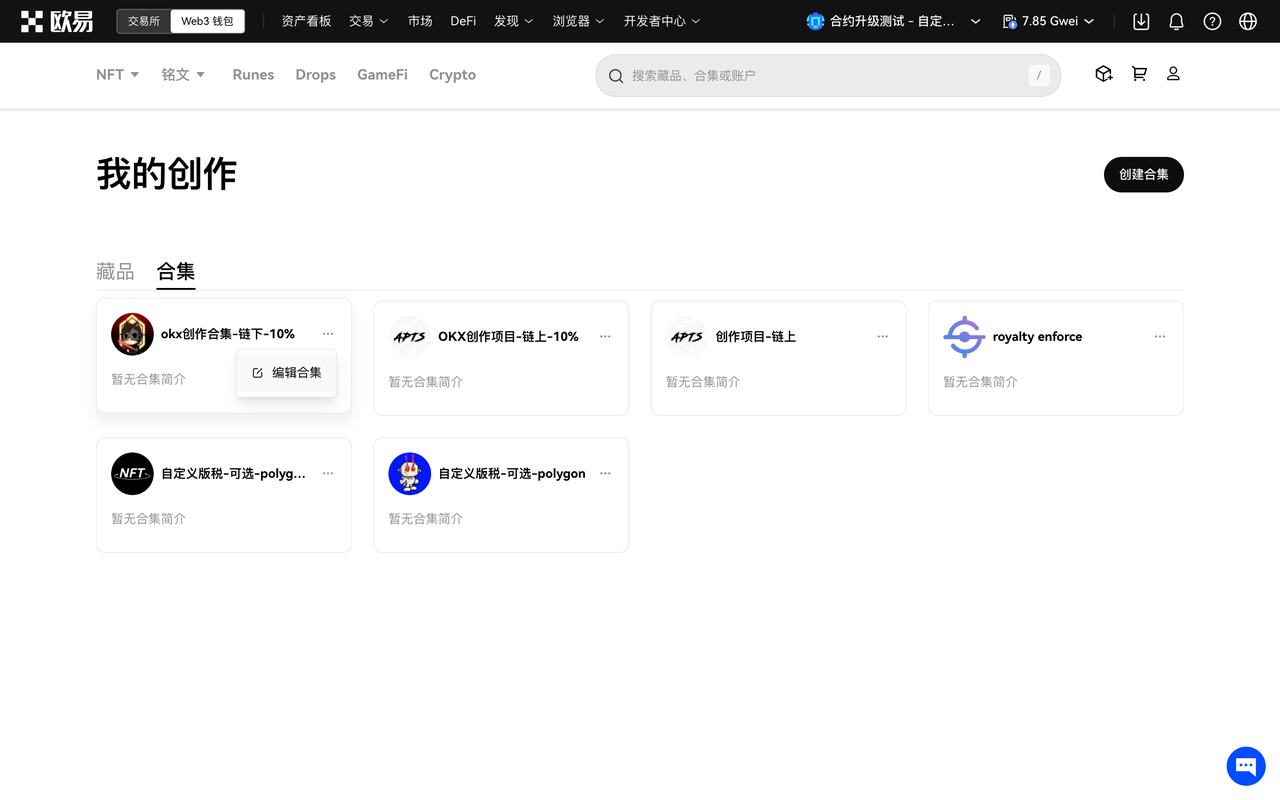Open the 7.85 Gwei network dropdown
This screenshot has height=800, width=1280.
1048,21
